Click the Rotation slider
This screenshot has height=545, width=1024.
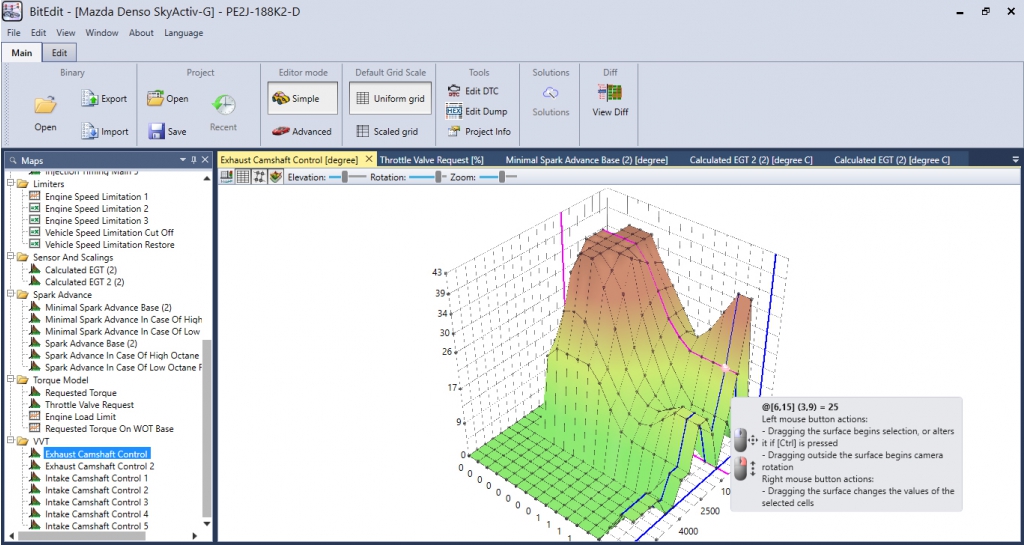point(427,177)
